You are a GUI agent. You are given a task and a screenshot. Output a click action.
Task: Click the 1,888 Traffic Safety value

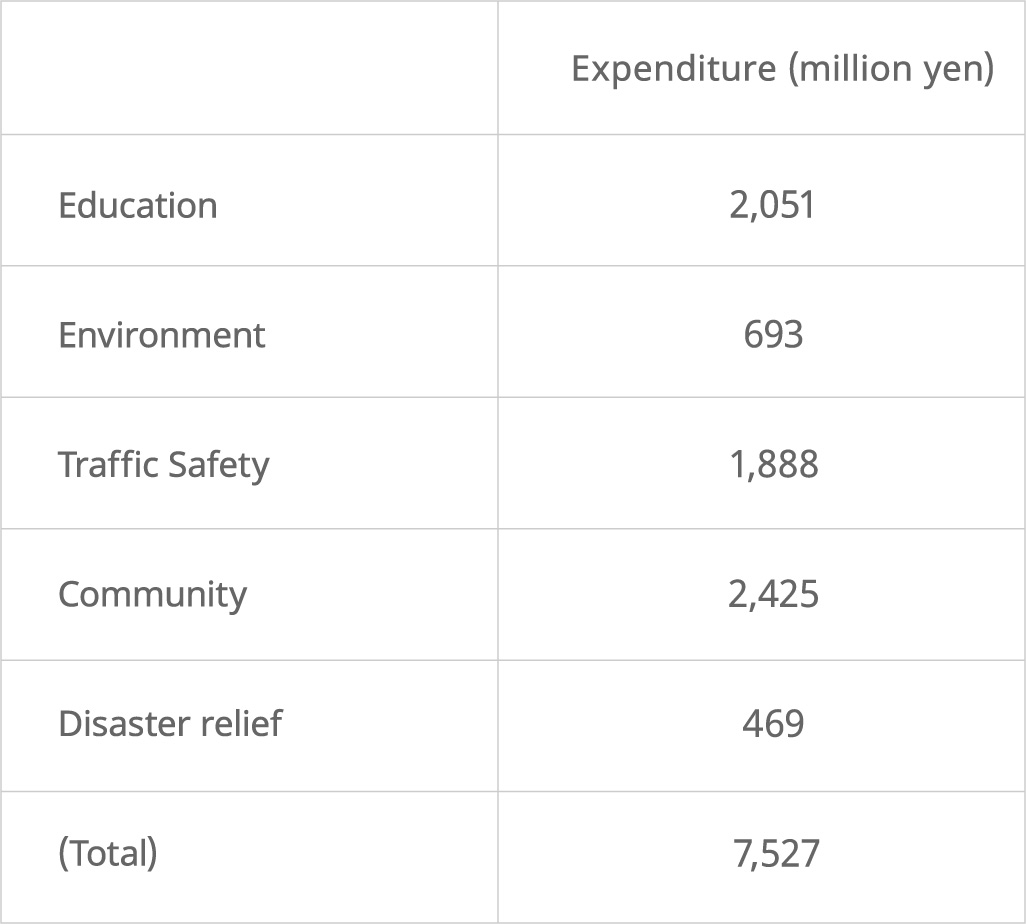773,465
